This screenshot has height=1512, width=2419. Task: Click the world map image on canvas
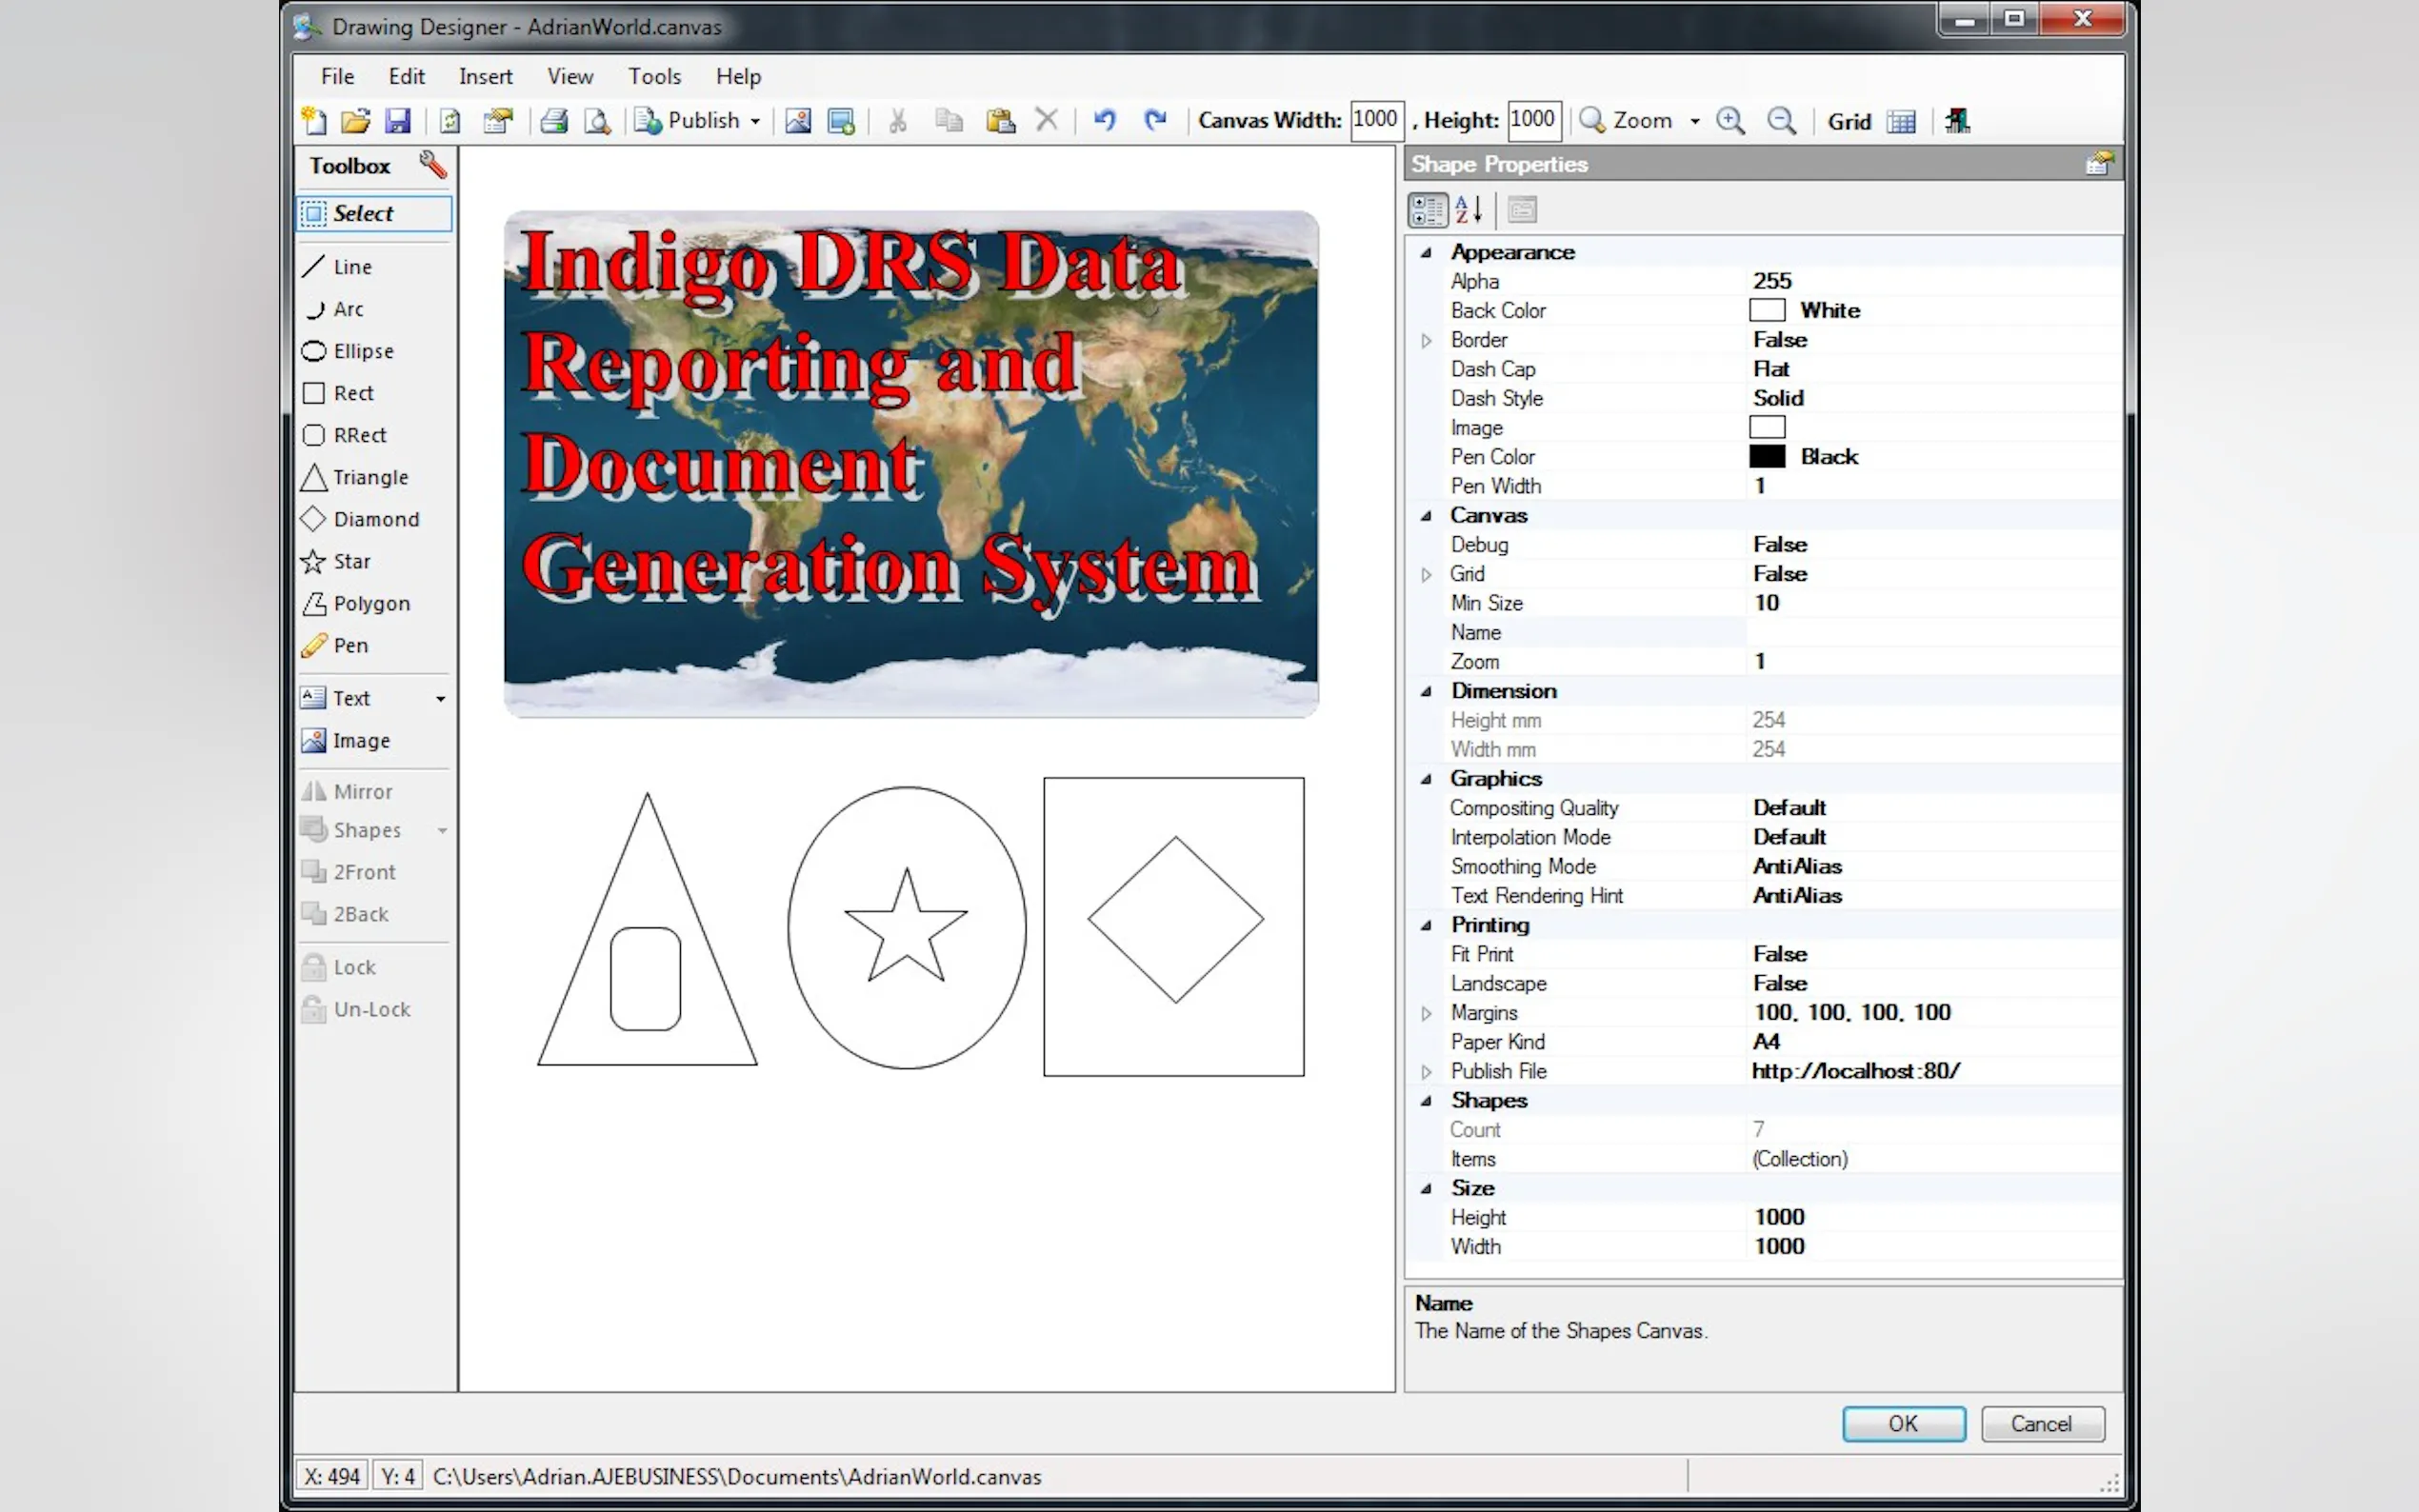pyautogui.click(x=910, y=463)
